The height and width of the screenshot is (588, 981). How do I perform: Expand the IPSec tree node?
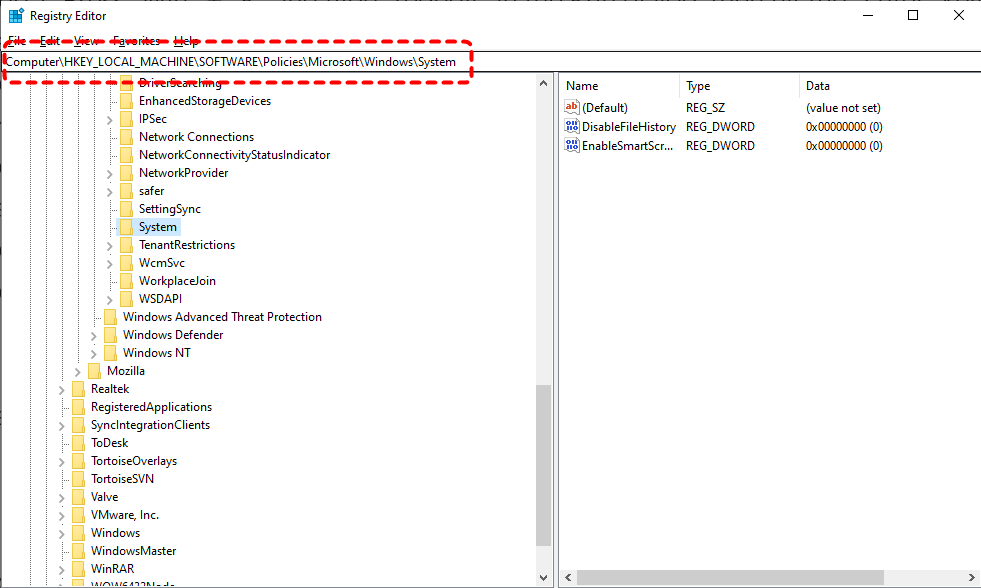point(110,119)
